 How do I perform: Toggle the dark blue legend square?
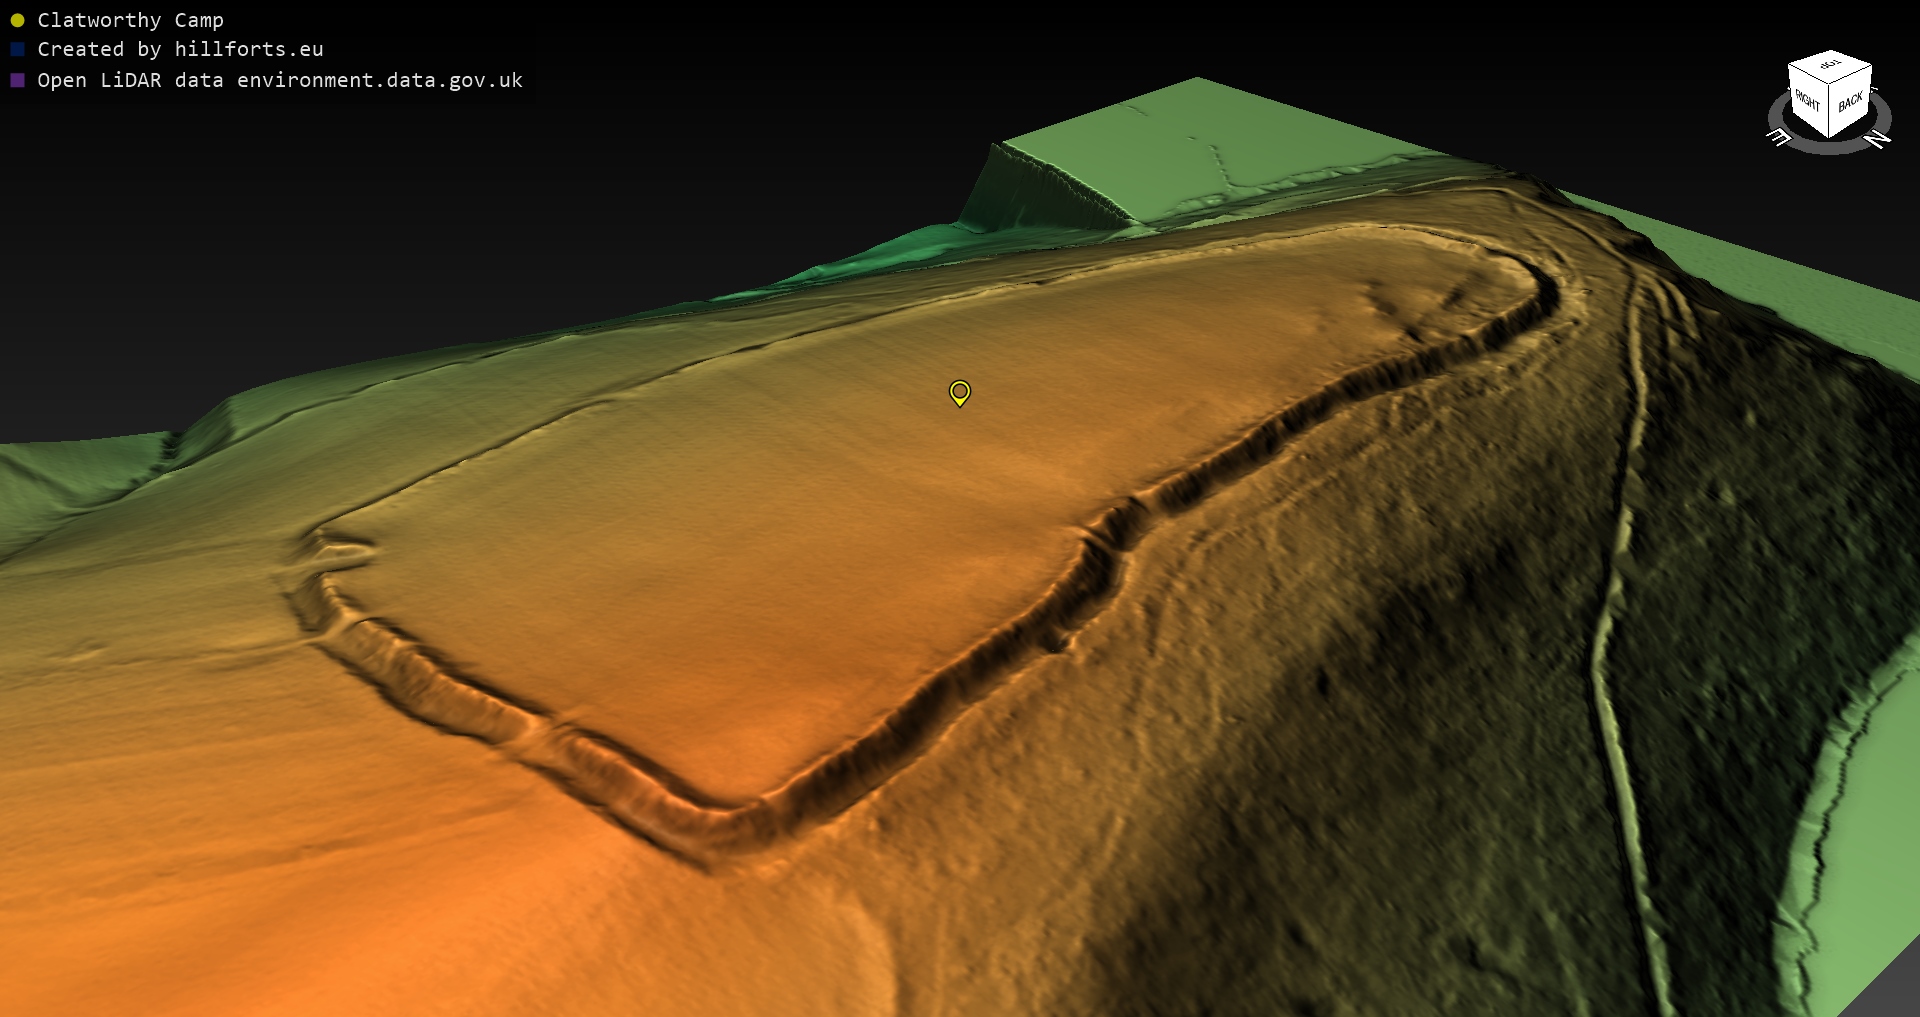pyautogui.click(x=17, y=49)
